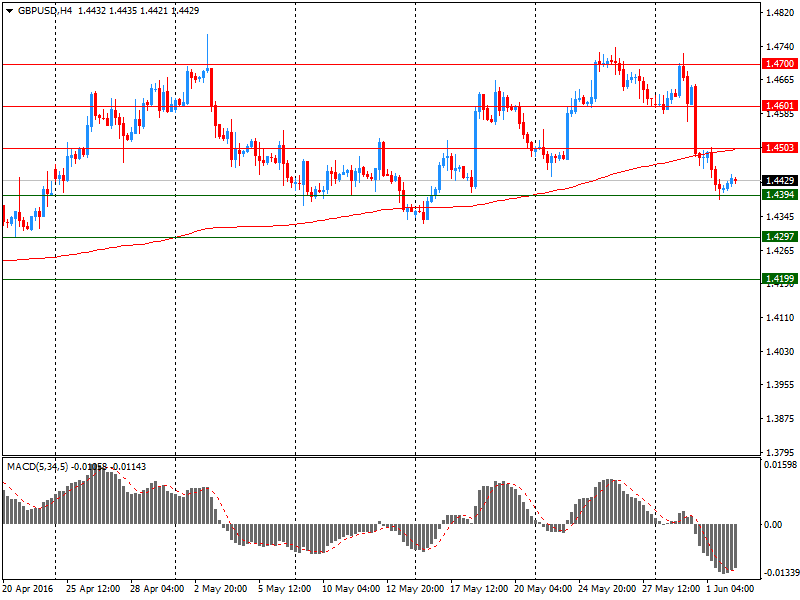Click the 1.4030 price scale label
The width and height of the screenshot is (800, 600).
[x=780, y=352]
